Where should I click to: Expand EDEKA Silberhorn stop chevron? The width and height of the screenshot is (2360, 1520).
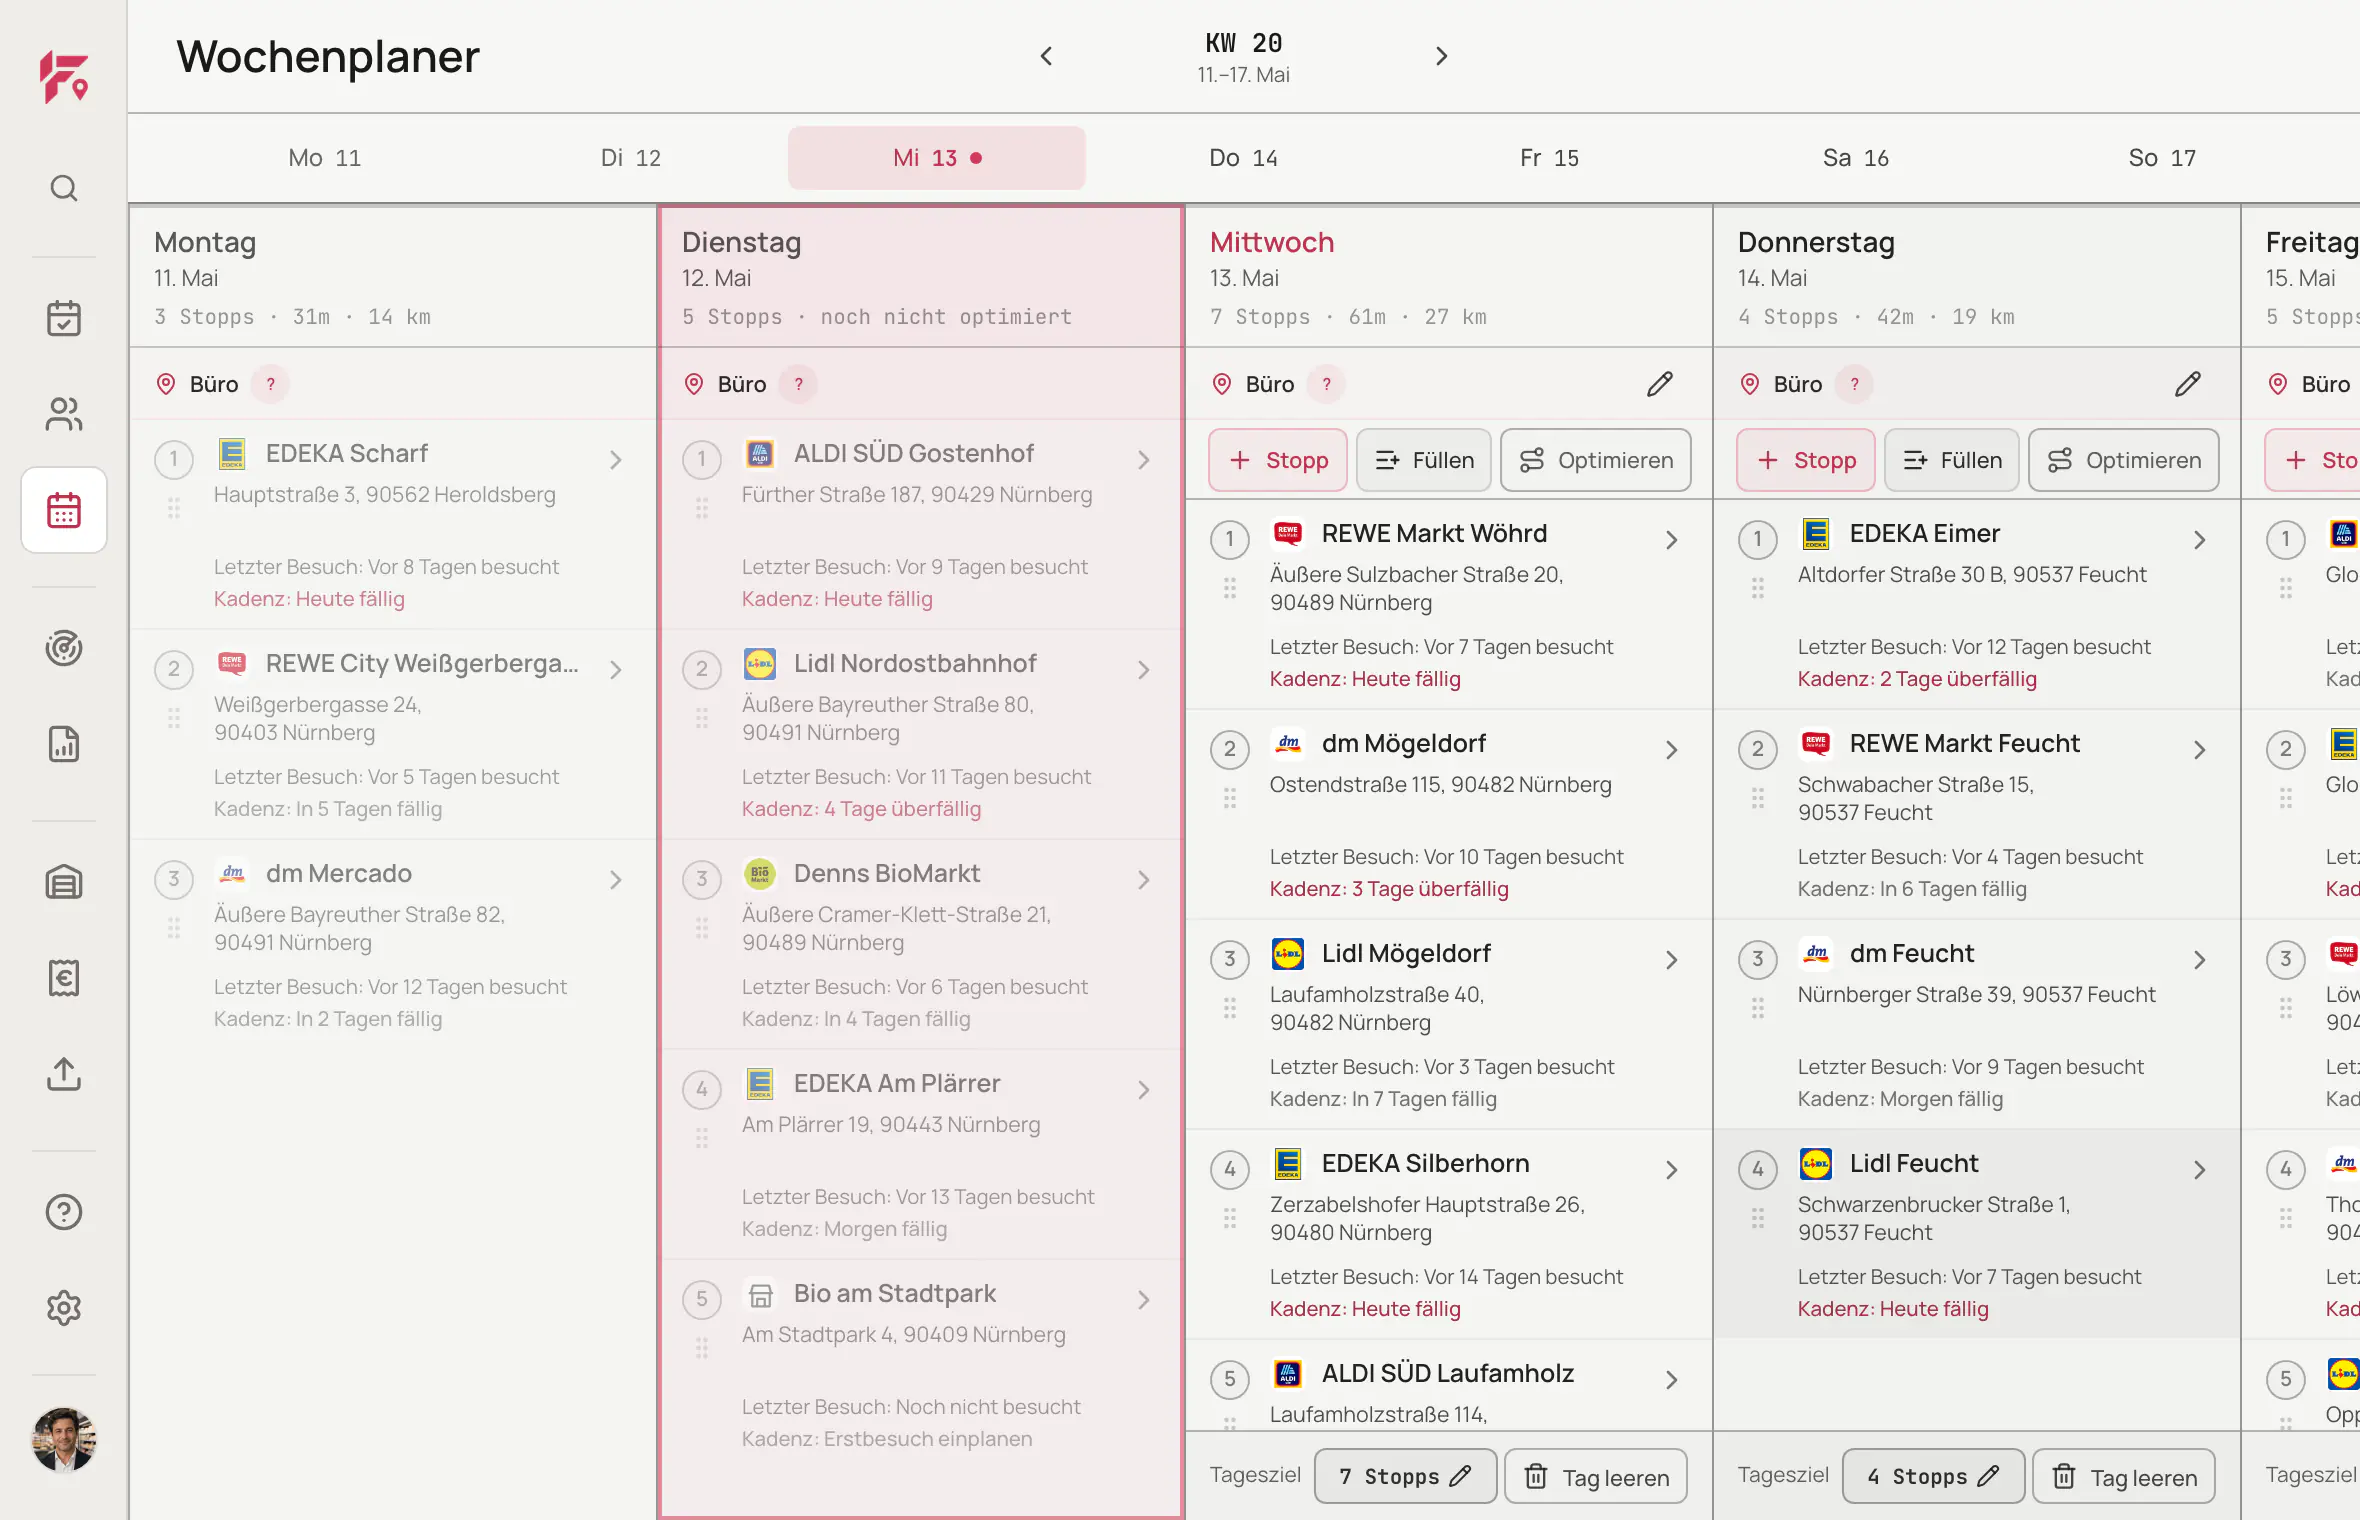(x=1672, y=1170)
